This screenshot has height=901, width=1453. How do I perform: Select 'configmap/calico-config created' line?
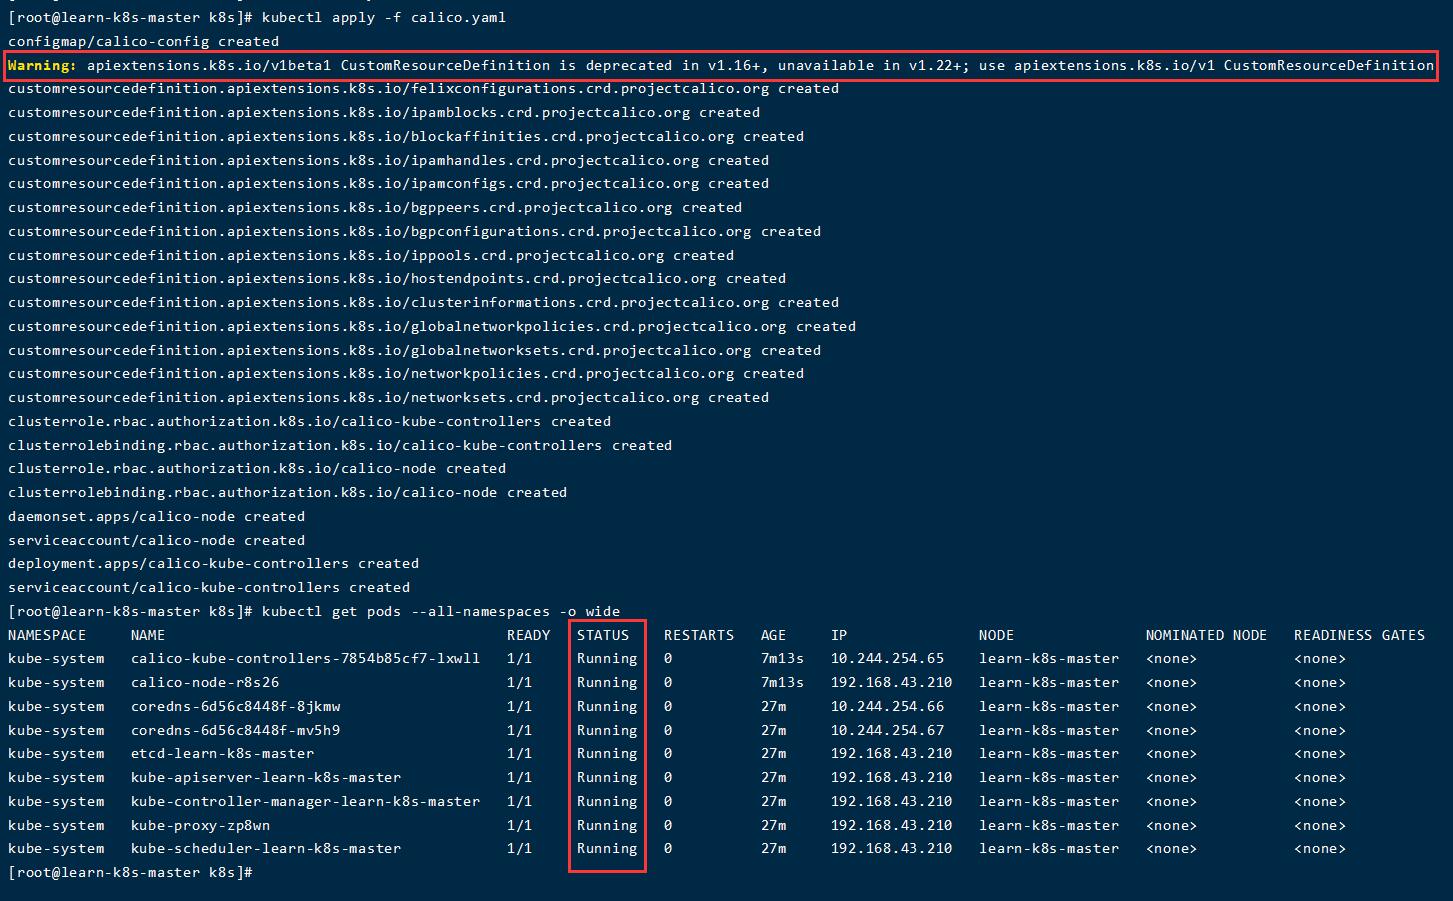click(x=144, y=42)
